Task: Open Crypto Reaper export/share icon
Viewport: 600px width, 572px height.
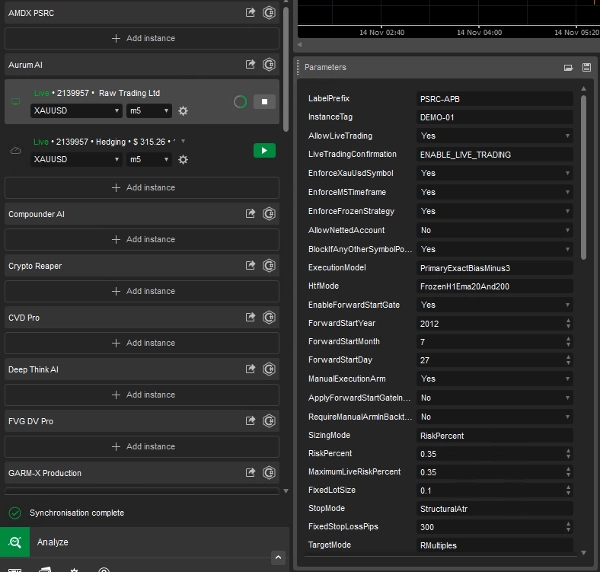Action: click(x=250, y=266)
